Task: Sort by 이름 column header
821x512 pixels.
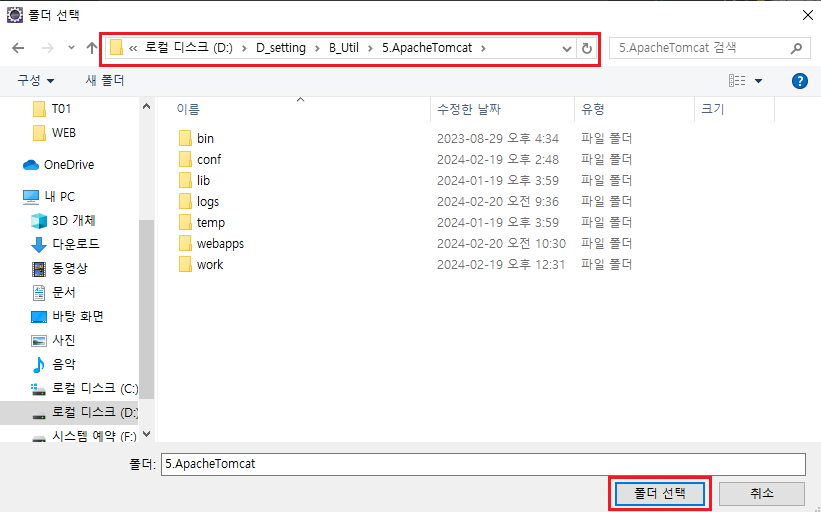Action: click(x=188, y=109)
